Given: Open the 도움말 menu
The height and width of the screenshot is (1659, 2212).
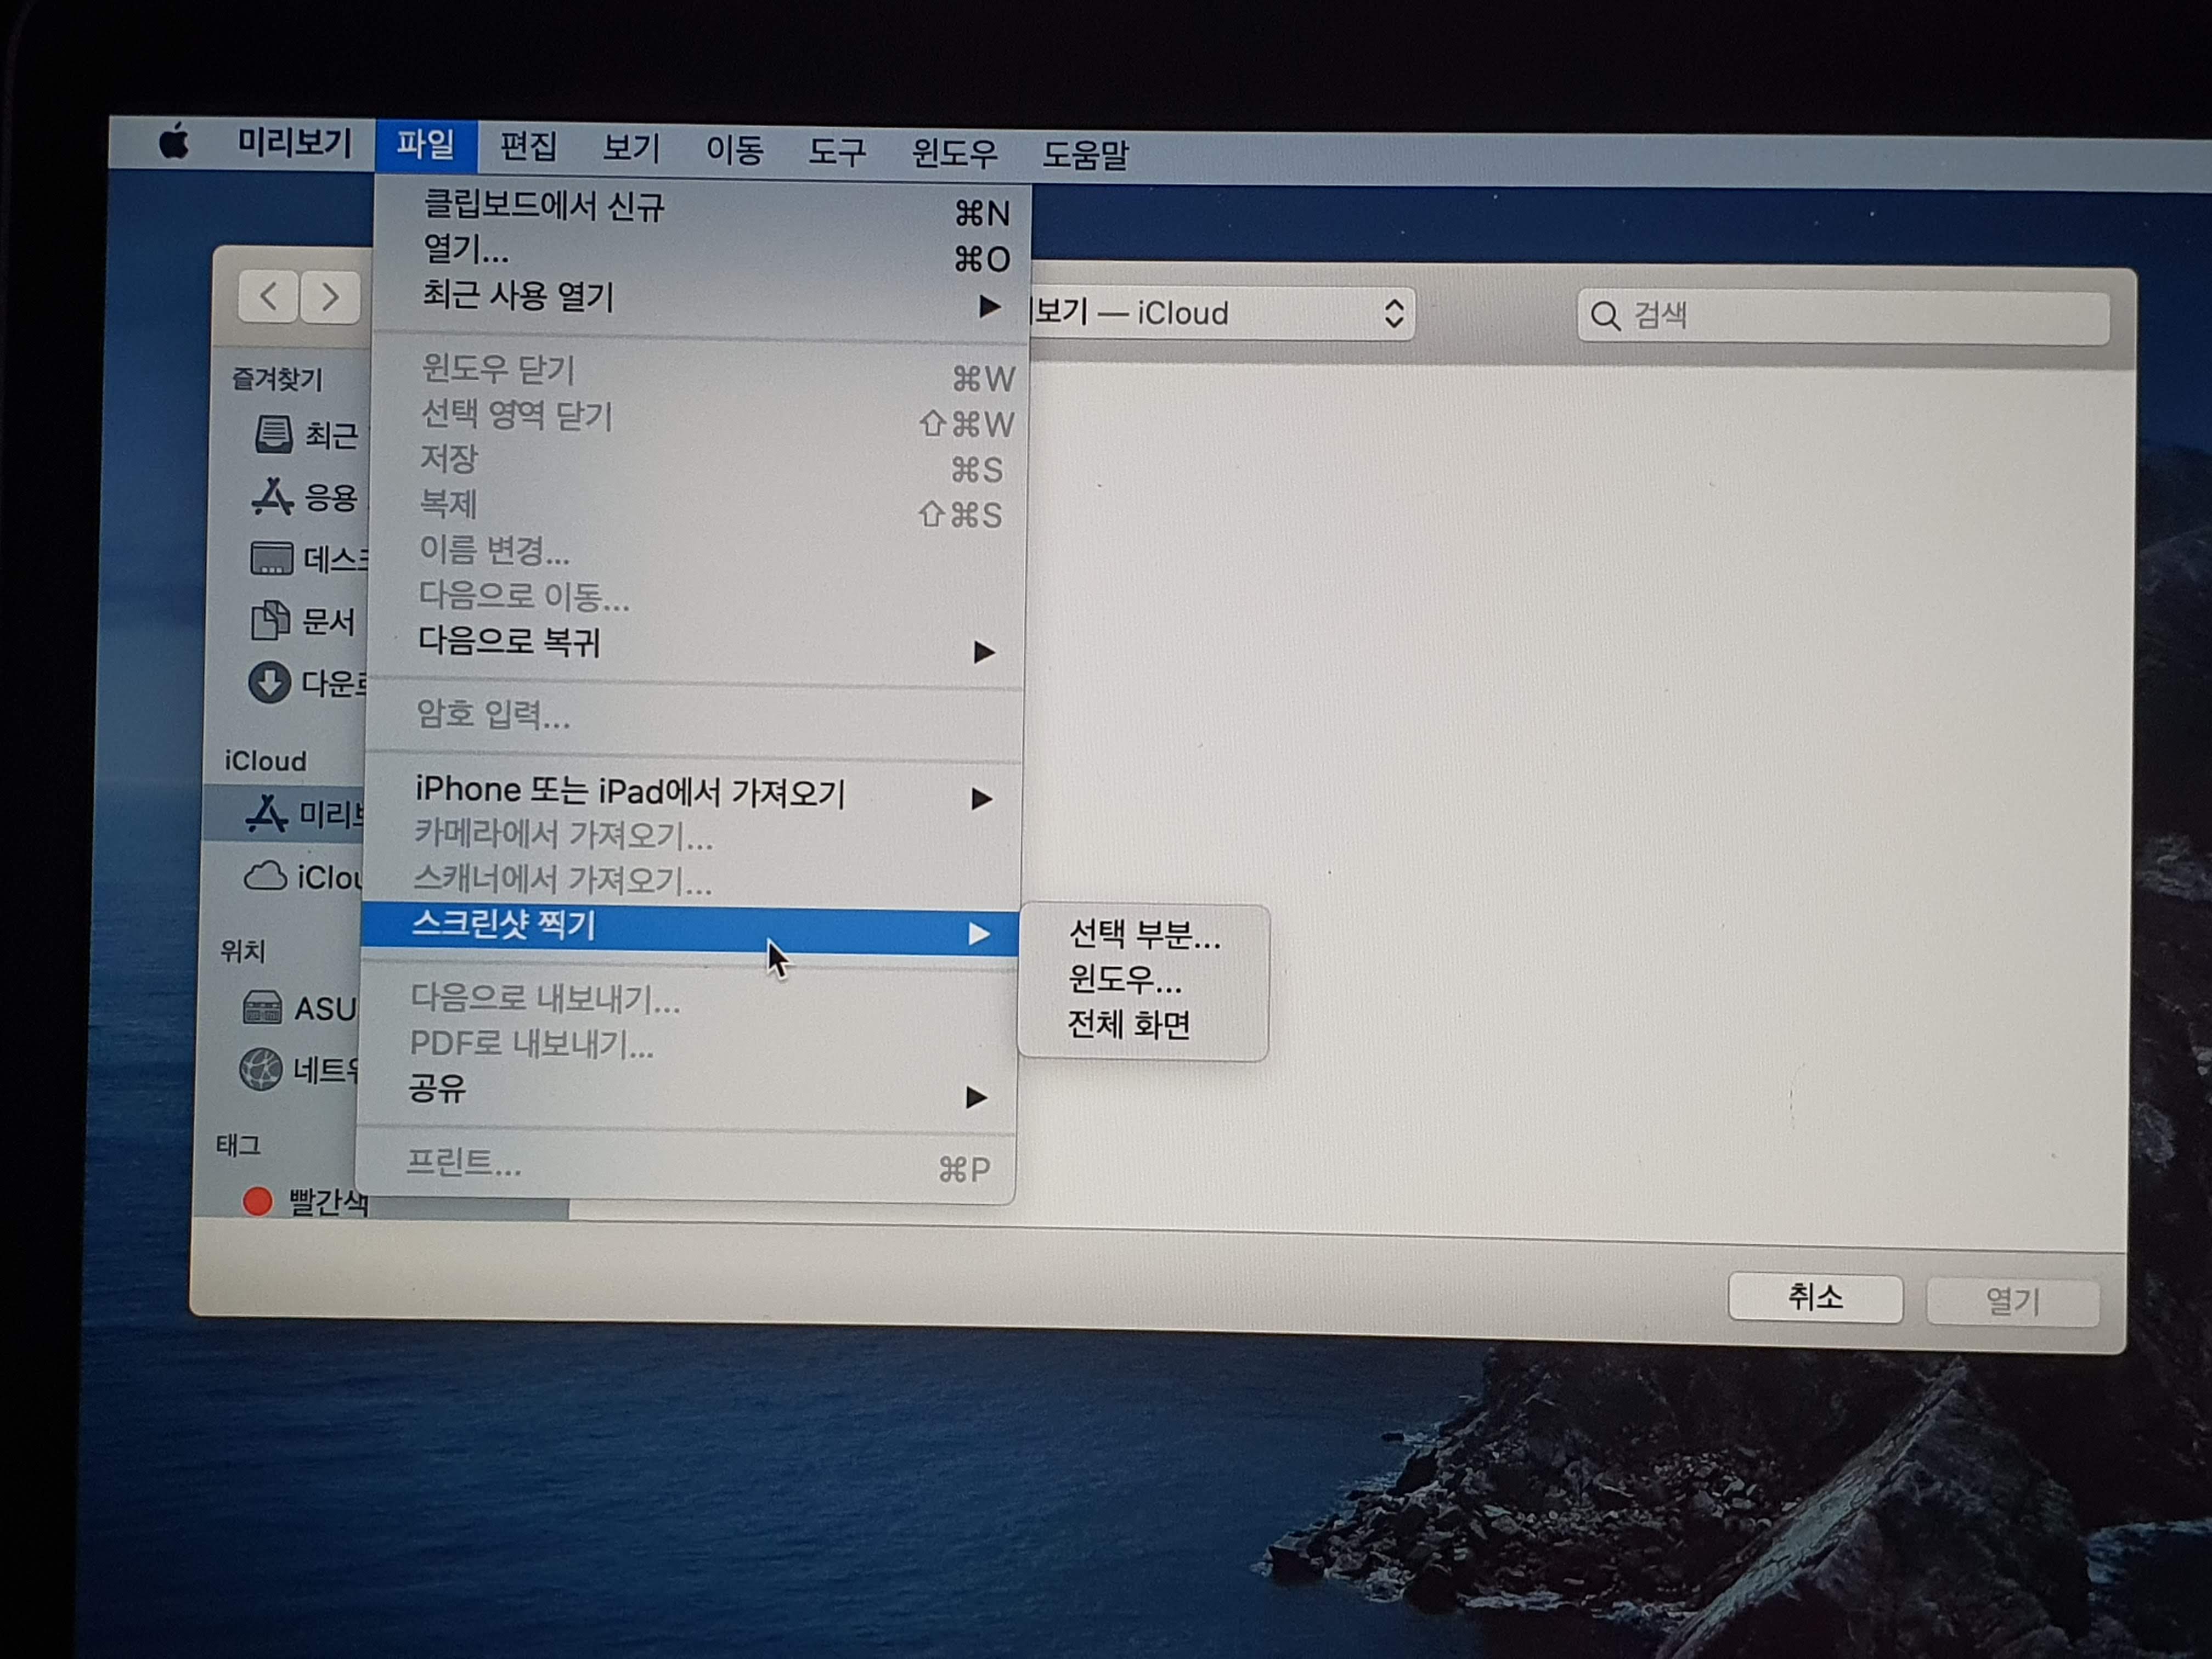Looking at the screenshot, I should tap(1085, 155).
